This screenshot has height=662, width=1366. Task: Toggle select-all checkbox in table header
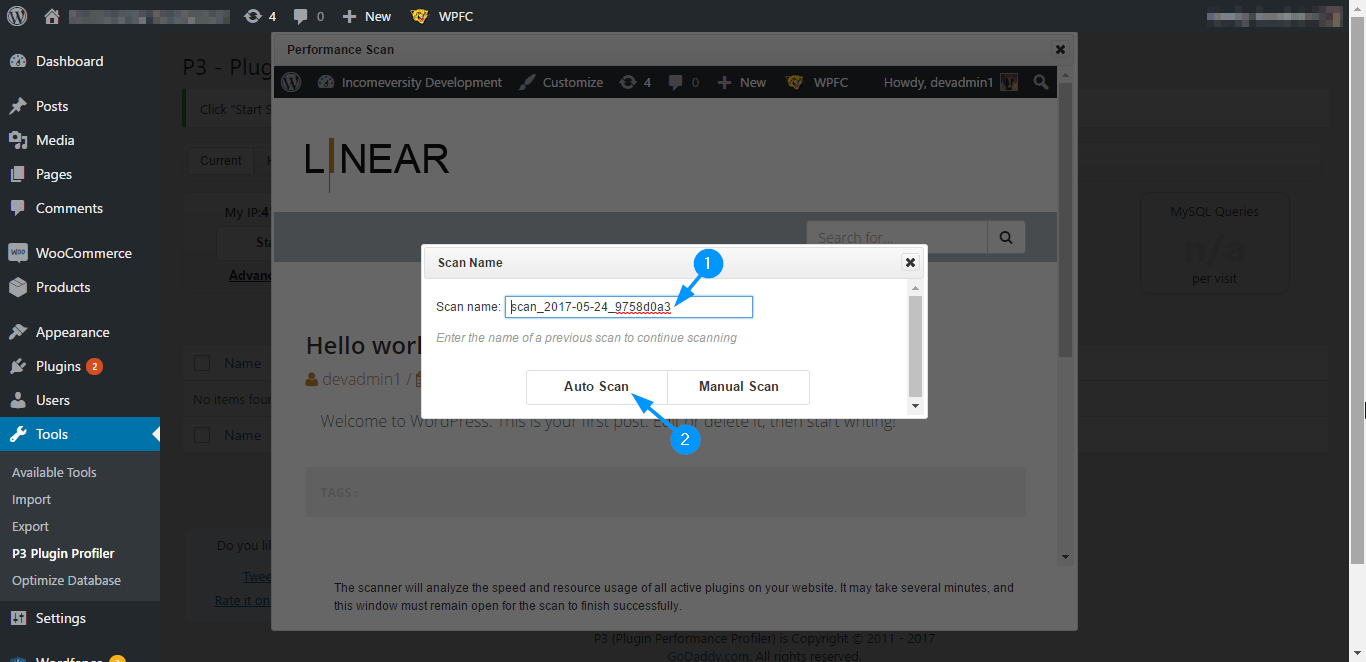202,363
